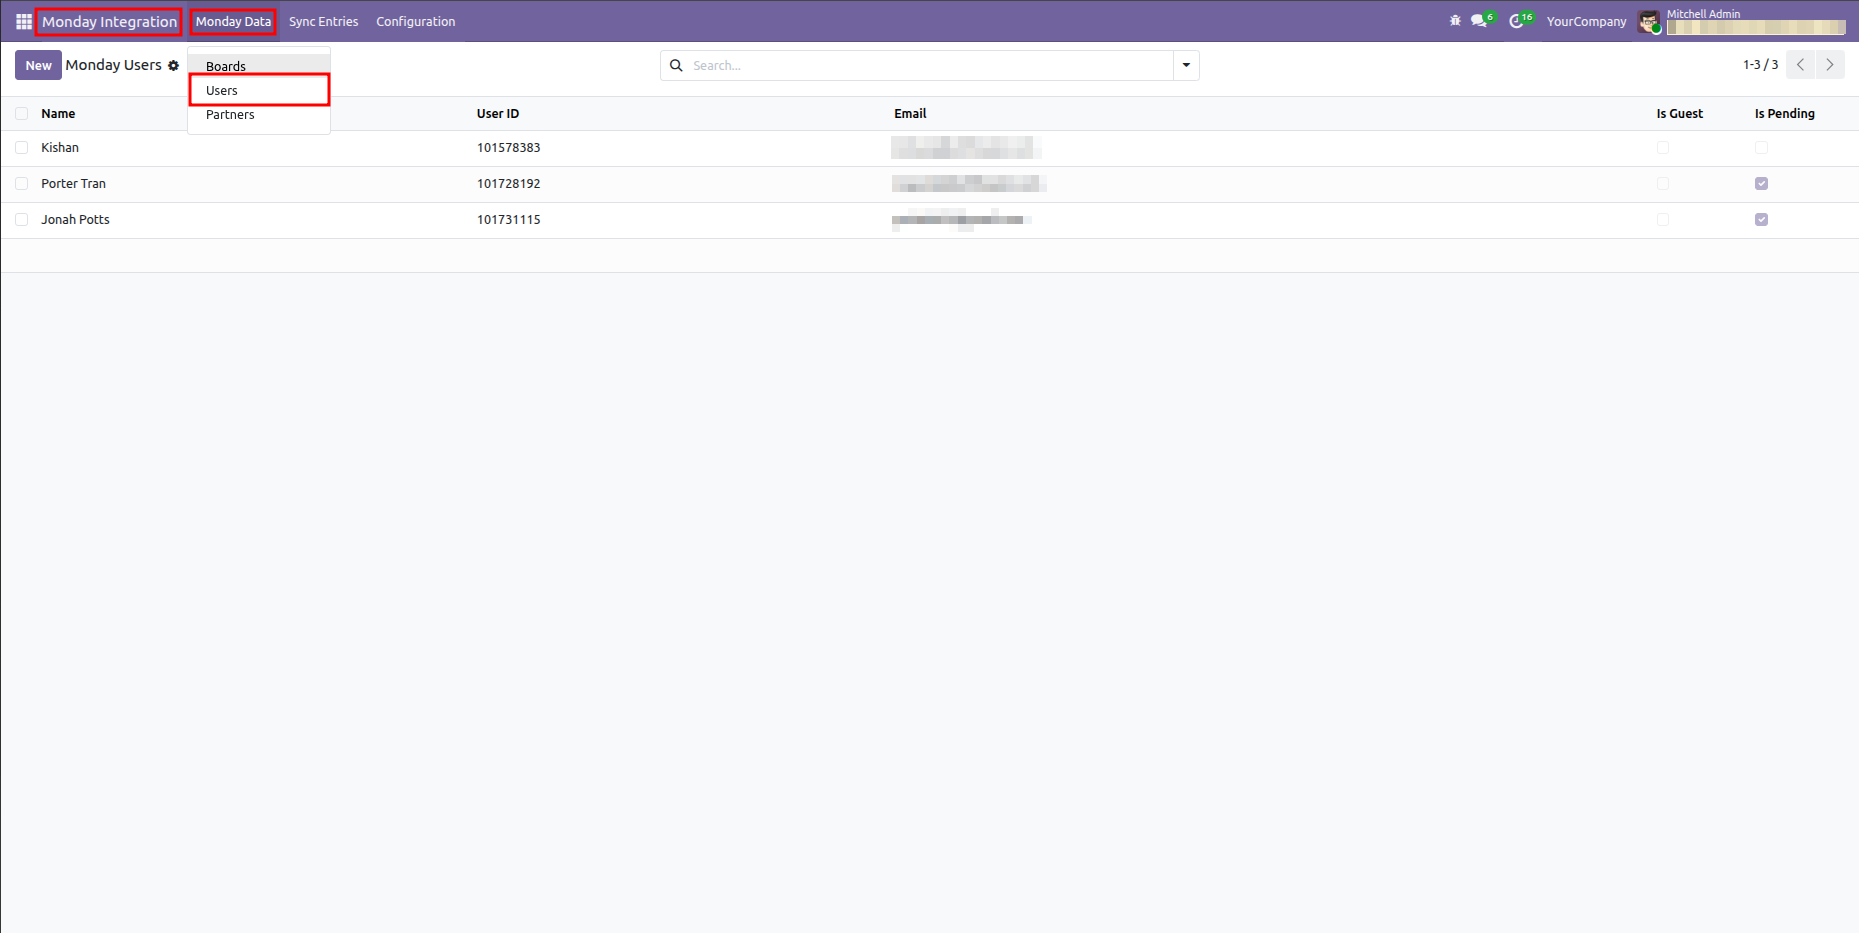Open the Monday Users gear actions
The height and width of the screenshot is (933, 1859).
pos(173,66)
